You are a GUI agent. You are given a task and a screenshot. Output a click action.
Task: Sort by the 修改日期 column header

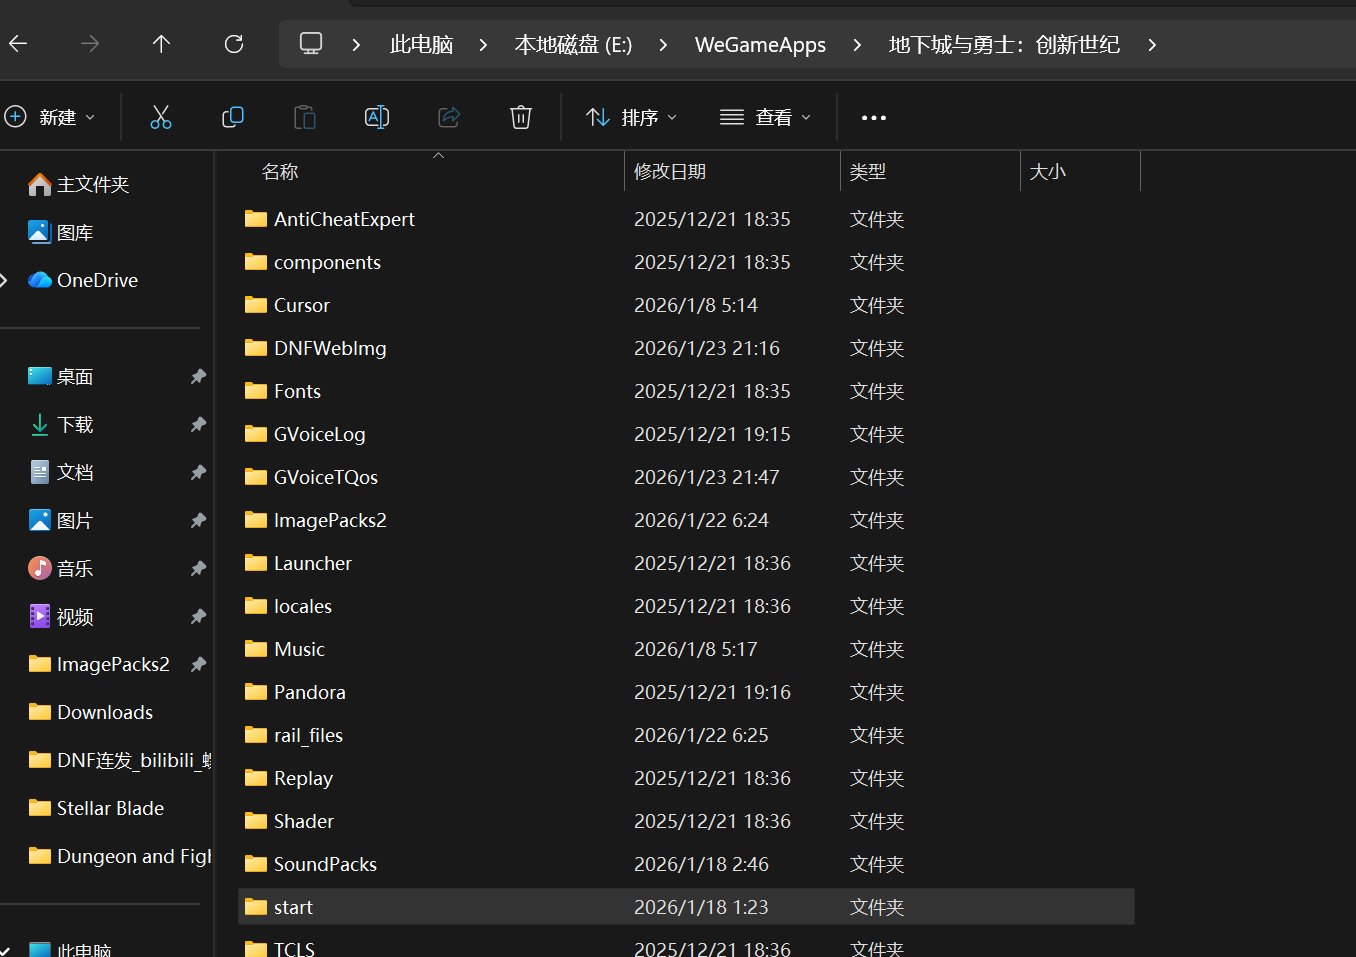pyautogui.click(x=670, y=172)
